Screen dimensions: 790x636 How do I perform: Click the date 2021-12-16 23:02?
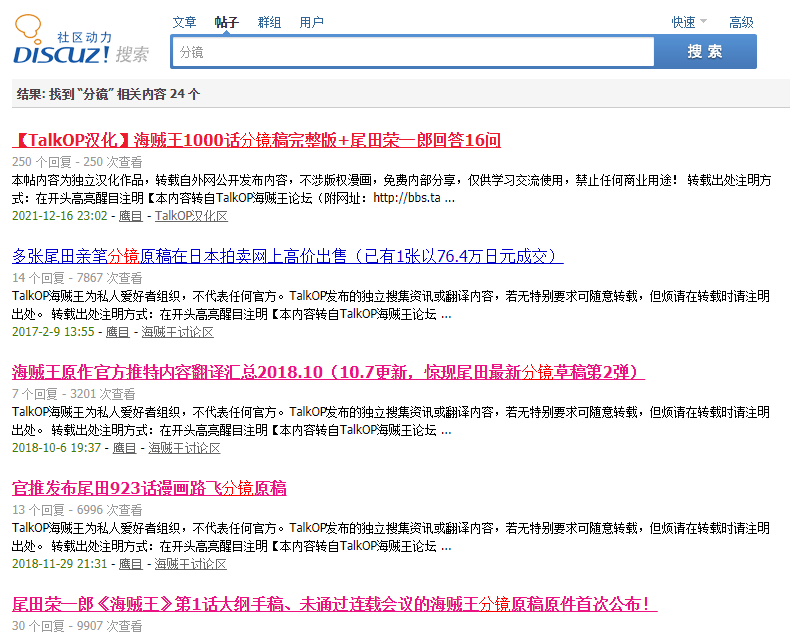(x=59, y=216)
